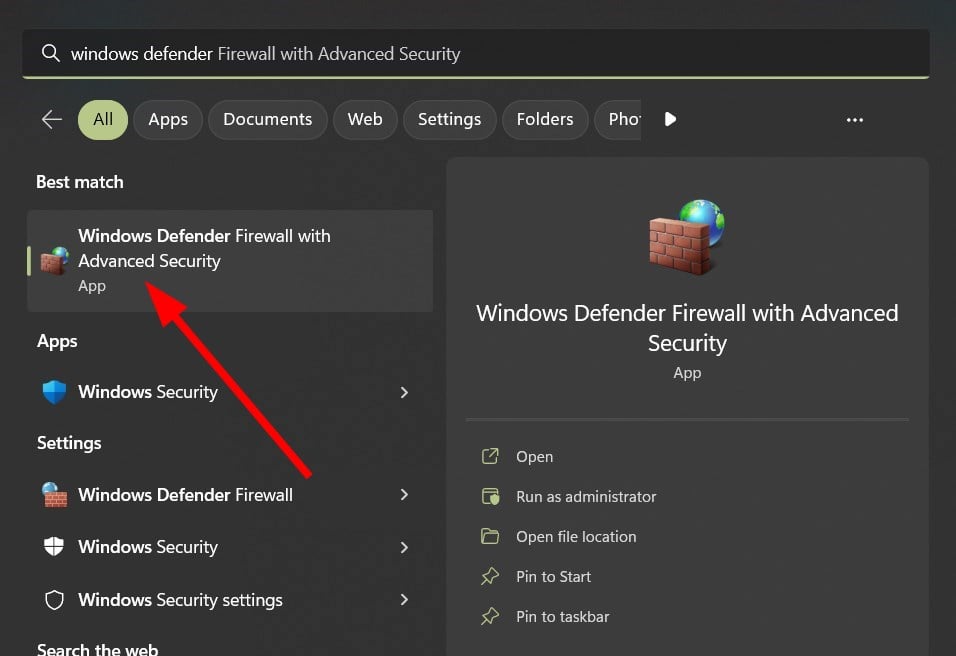Open Windows Defender Firewall with Advanced Security
The image size is (956, 656).
click(204, 248)
